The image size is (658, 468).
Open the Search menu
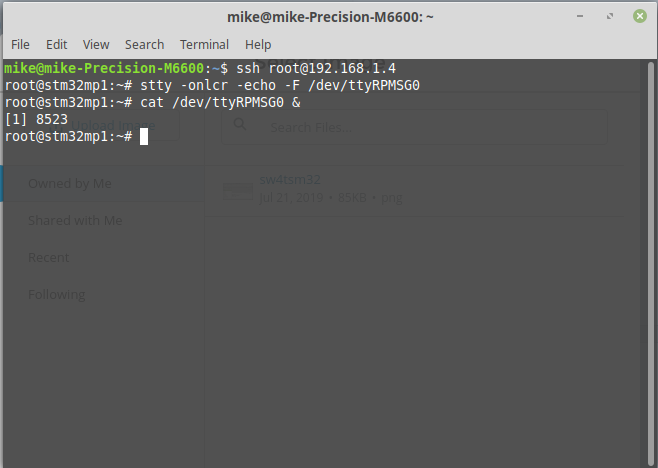pyautogui.click(x=145, y=44)
